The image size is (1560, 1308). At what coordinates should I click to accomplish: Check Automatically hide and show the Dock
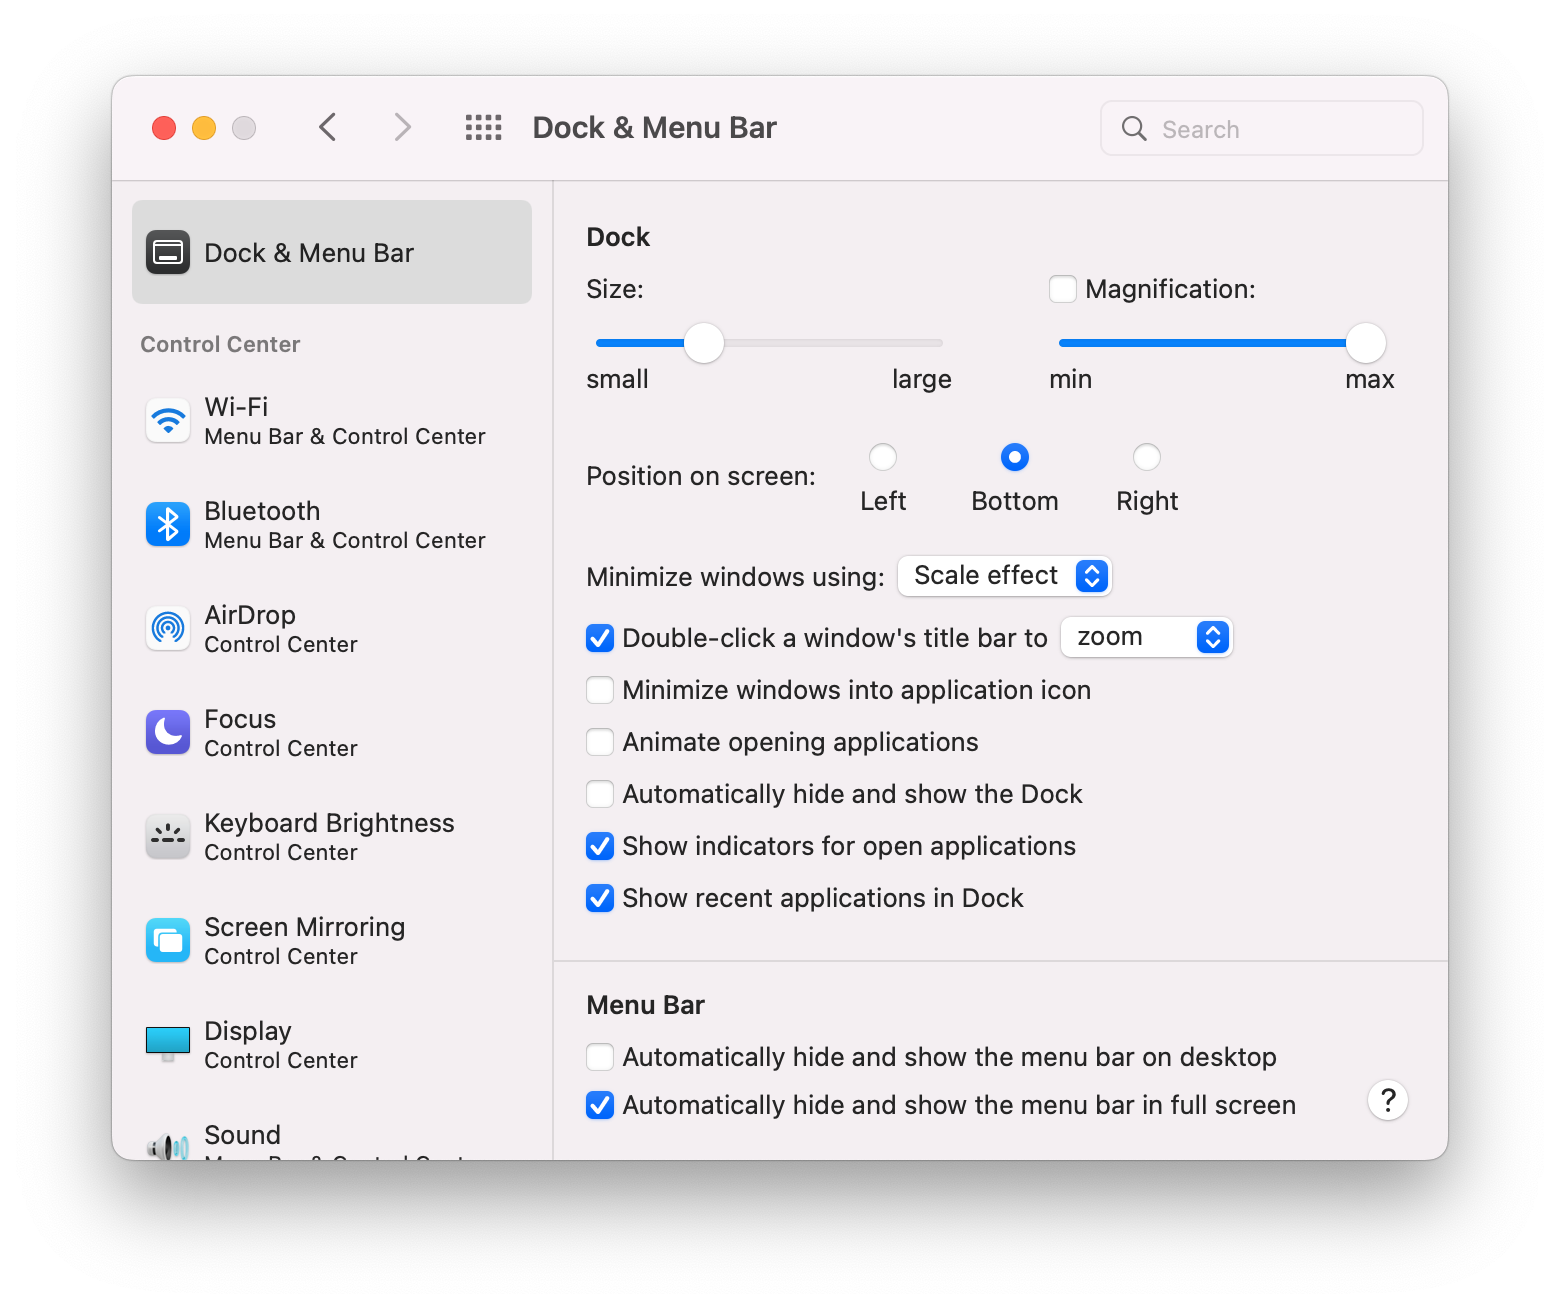(x=599, y=793)
